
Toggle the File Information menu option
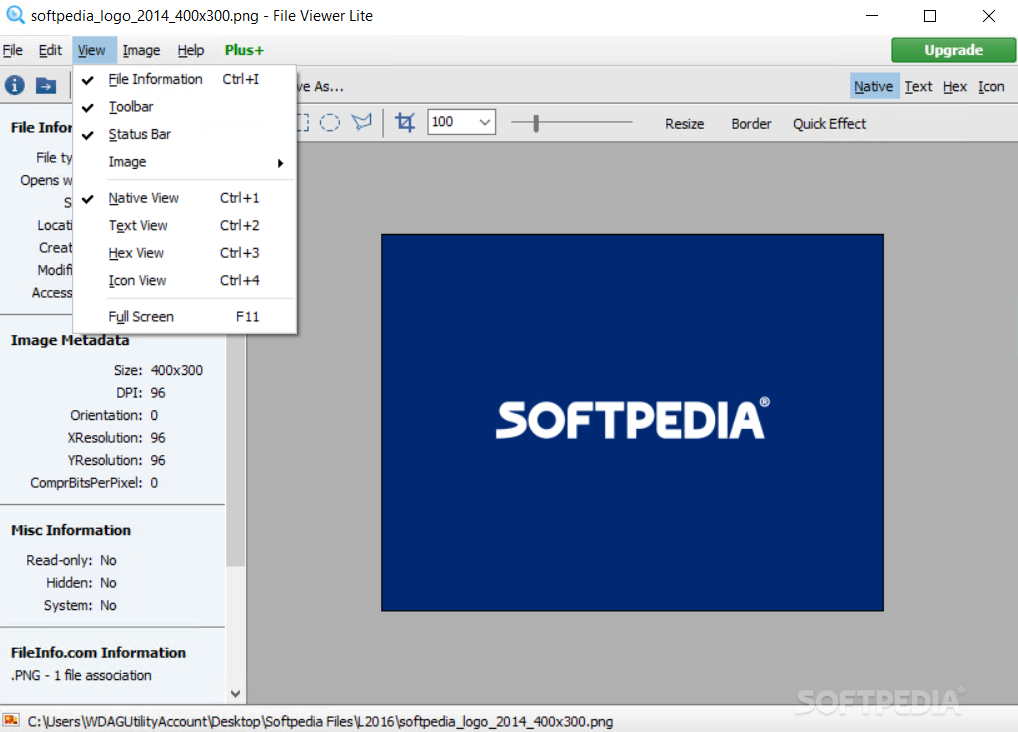coord(184,79)
